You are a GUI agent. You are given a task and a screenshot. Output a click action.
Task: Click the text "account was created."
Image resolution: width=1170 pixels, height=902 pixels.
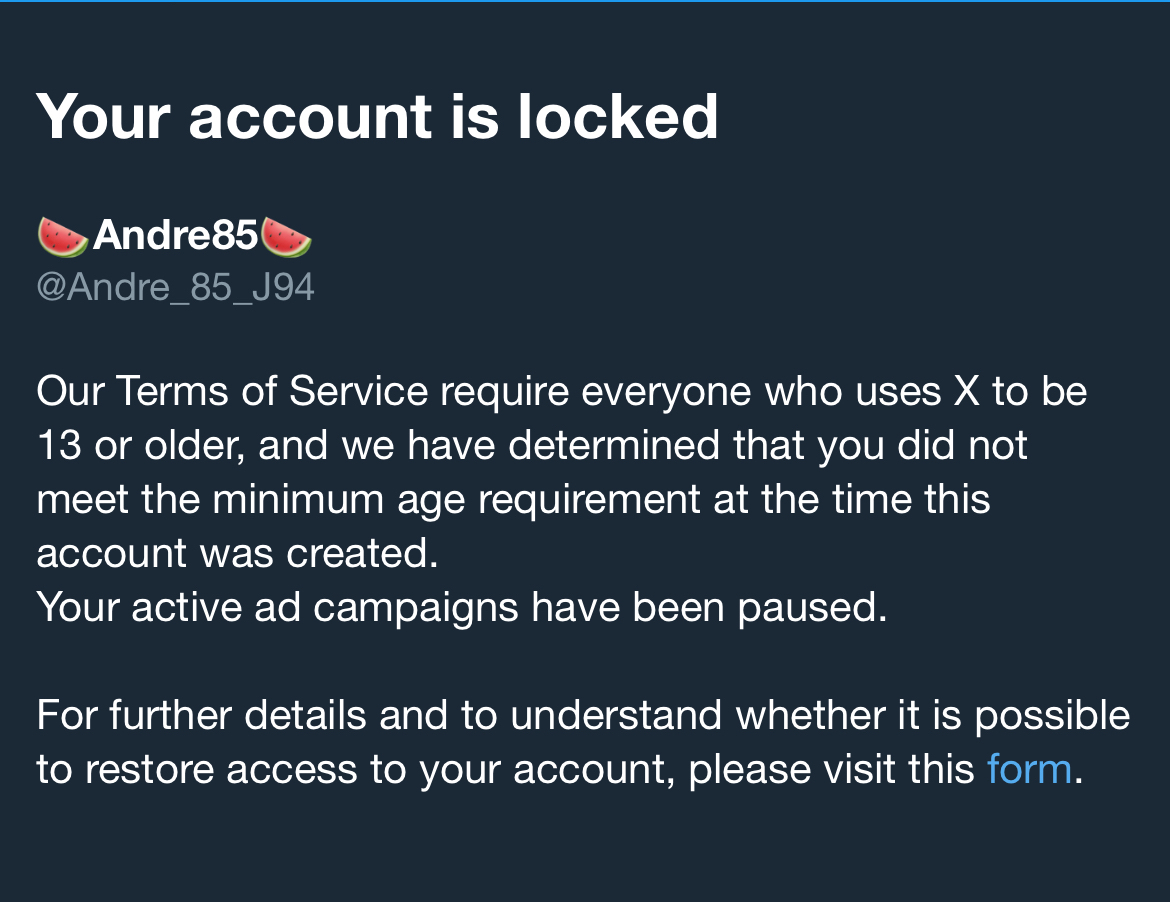click(237, 553)
